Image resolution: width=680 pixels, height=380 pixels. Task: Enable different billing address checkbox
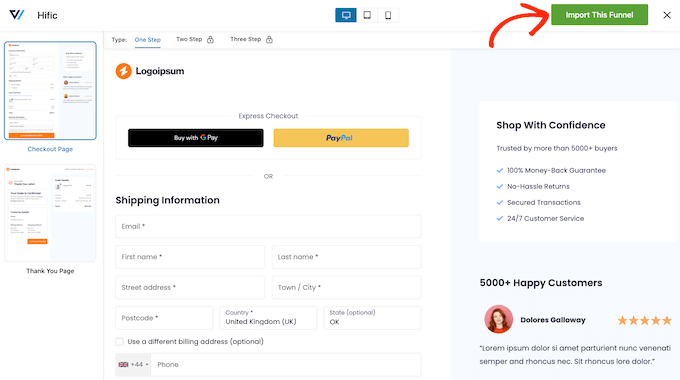pos(120,342)
